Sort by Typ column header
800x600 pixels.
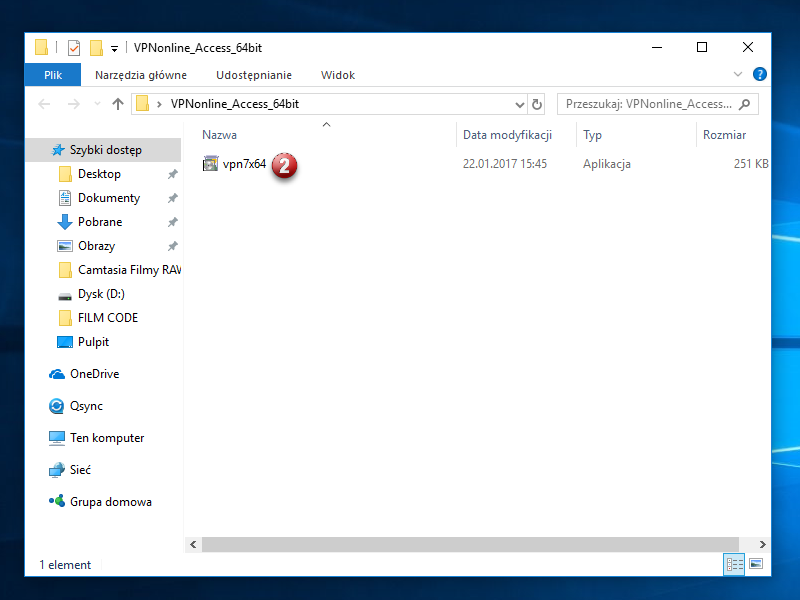coord(592,135)
